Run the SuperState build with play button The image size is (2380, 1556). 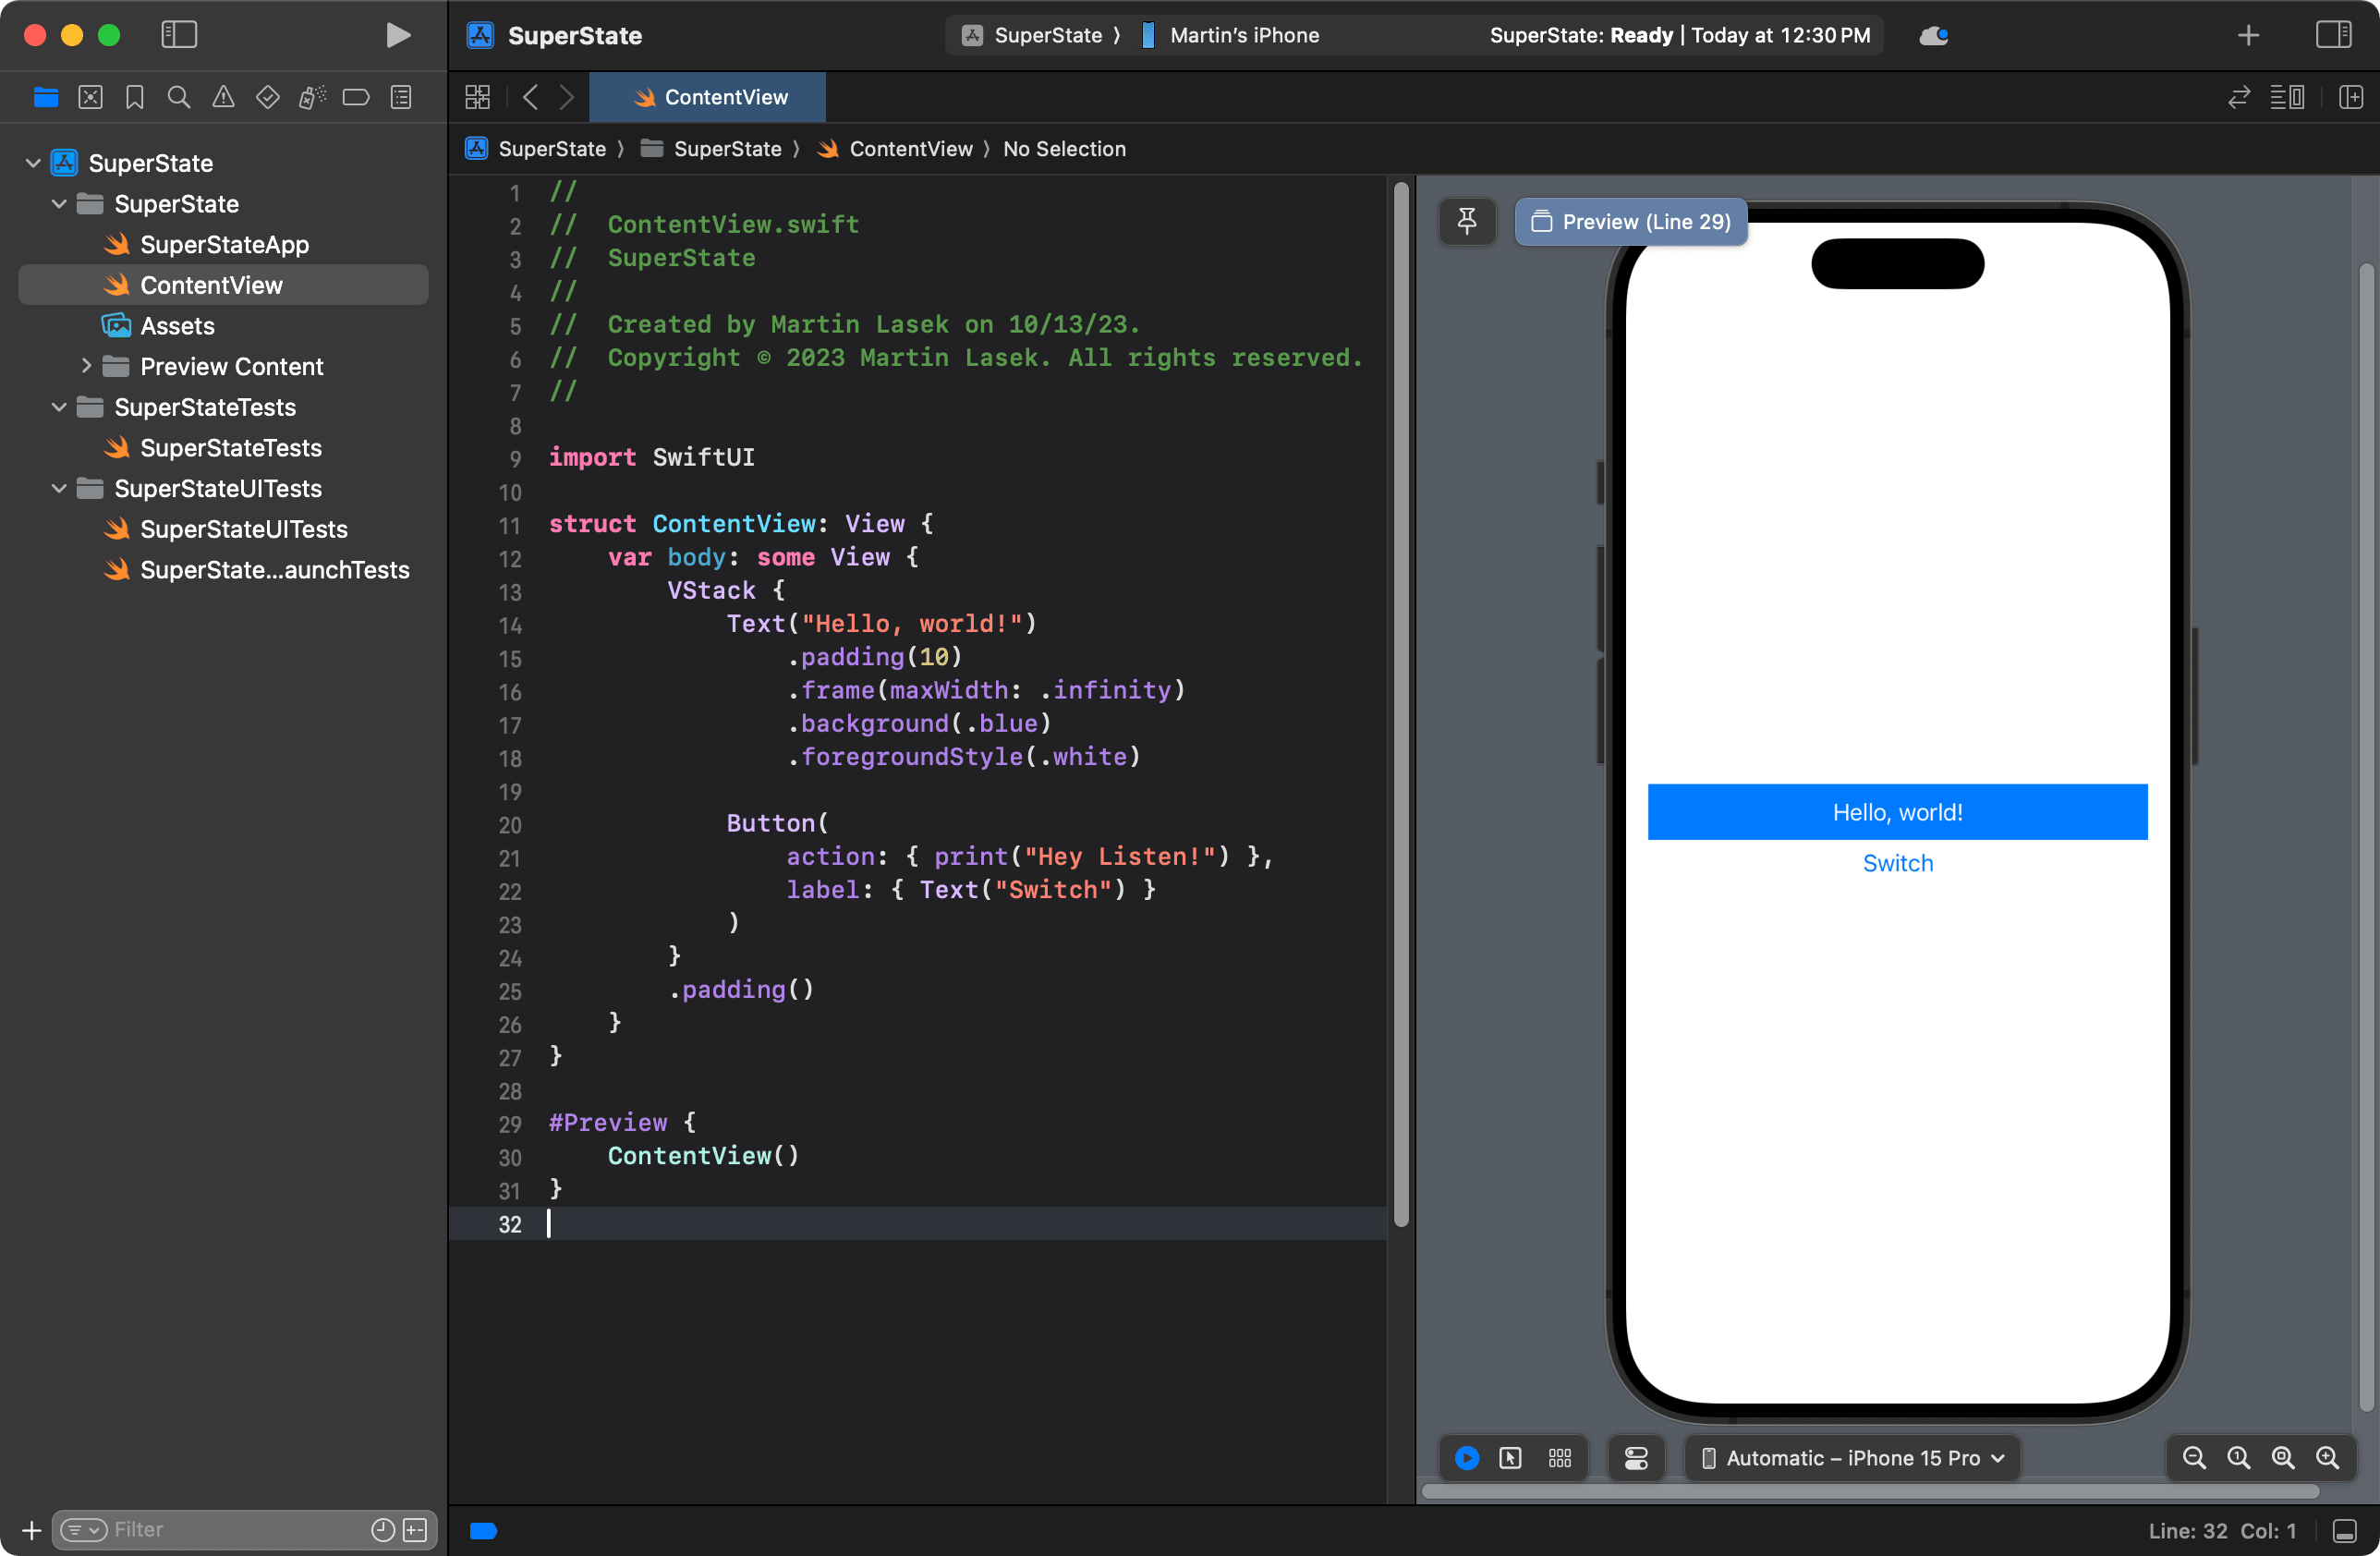tap(398, 35)
